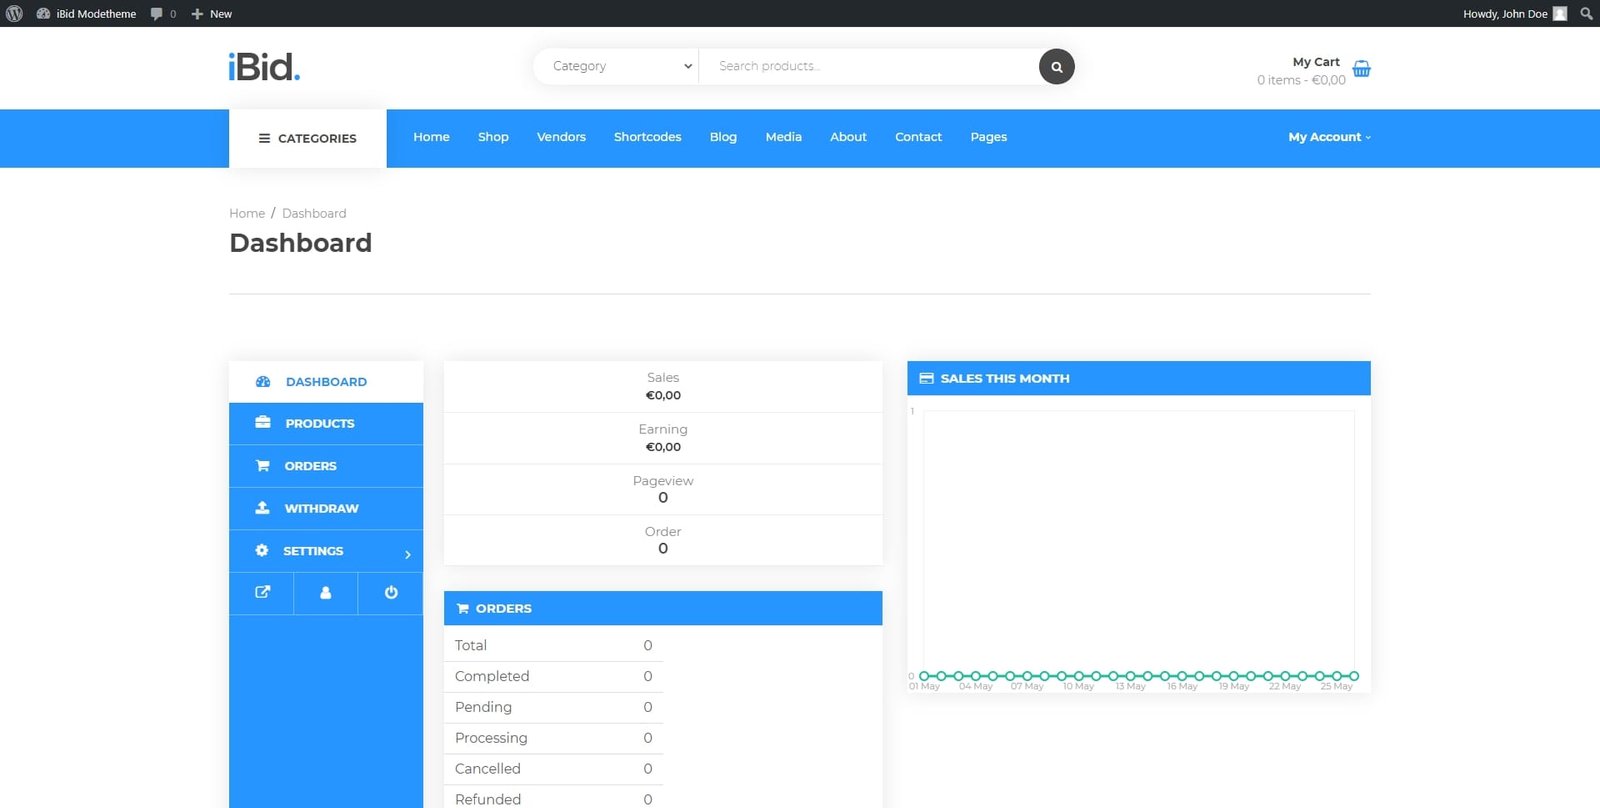1600x808 pixels.
Task: Open the About menu item
Action: click(x=848, y=137)
